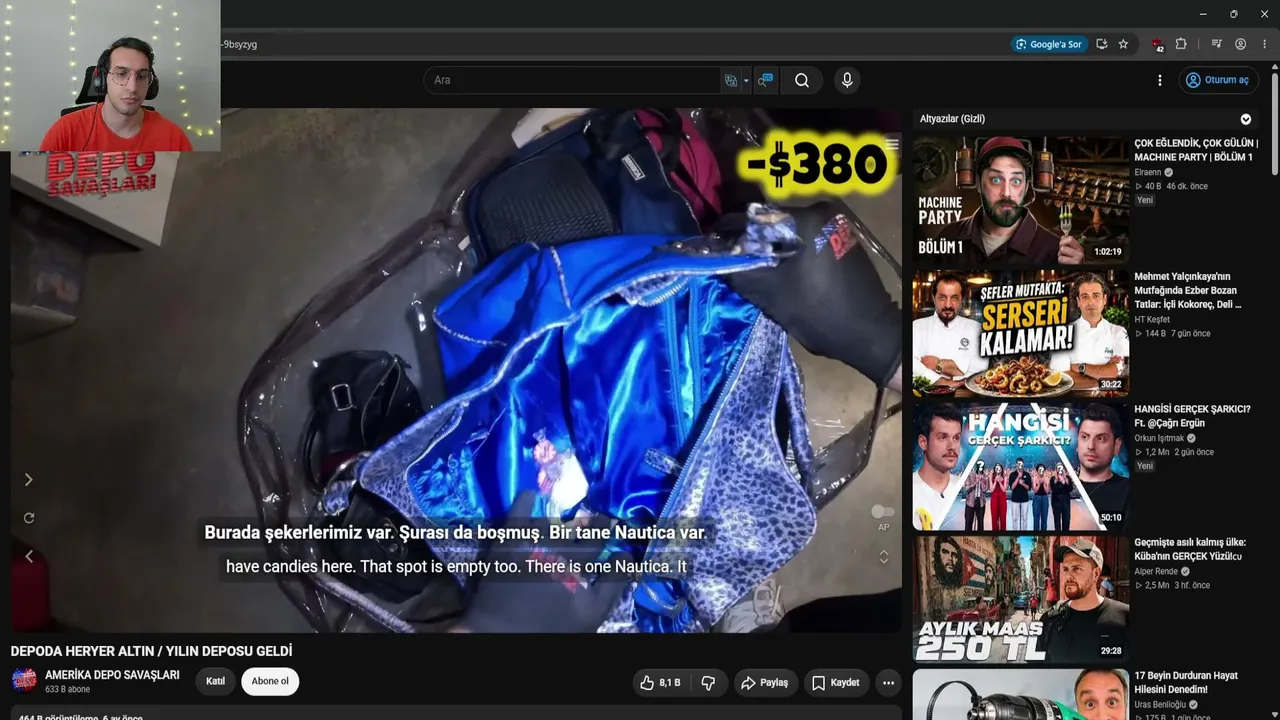Open the red extension icon with badge 42
Screen dimensions: 1280x720
pyautogui.click(x=1158, y=44)
